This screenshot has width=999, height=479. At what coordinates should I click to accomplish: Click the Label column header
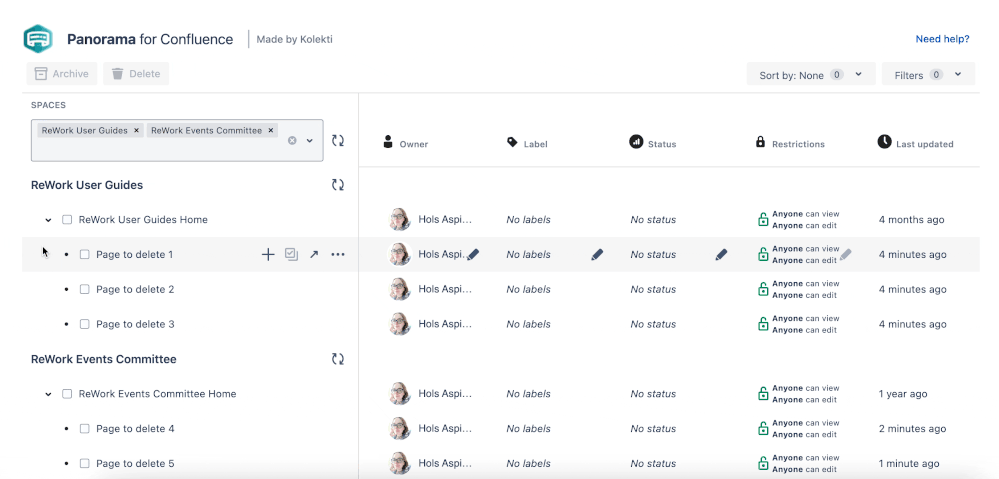point(527,143)
